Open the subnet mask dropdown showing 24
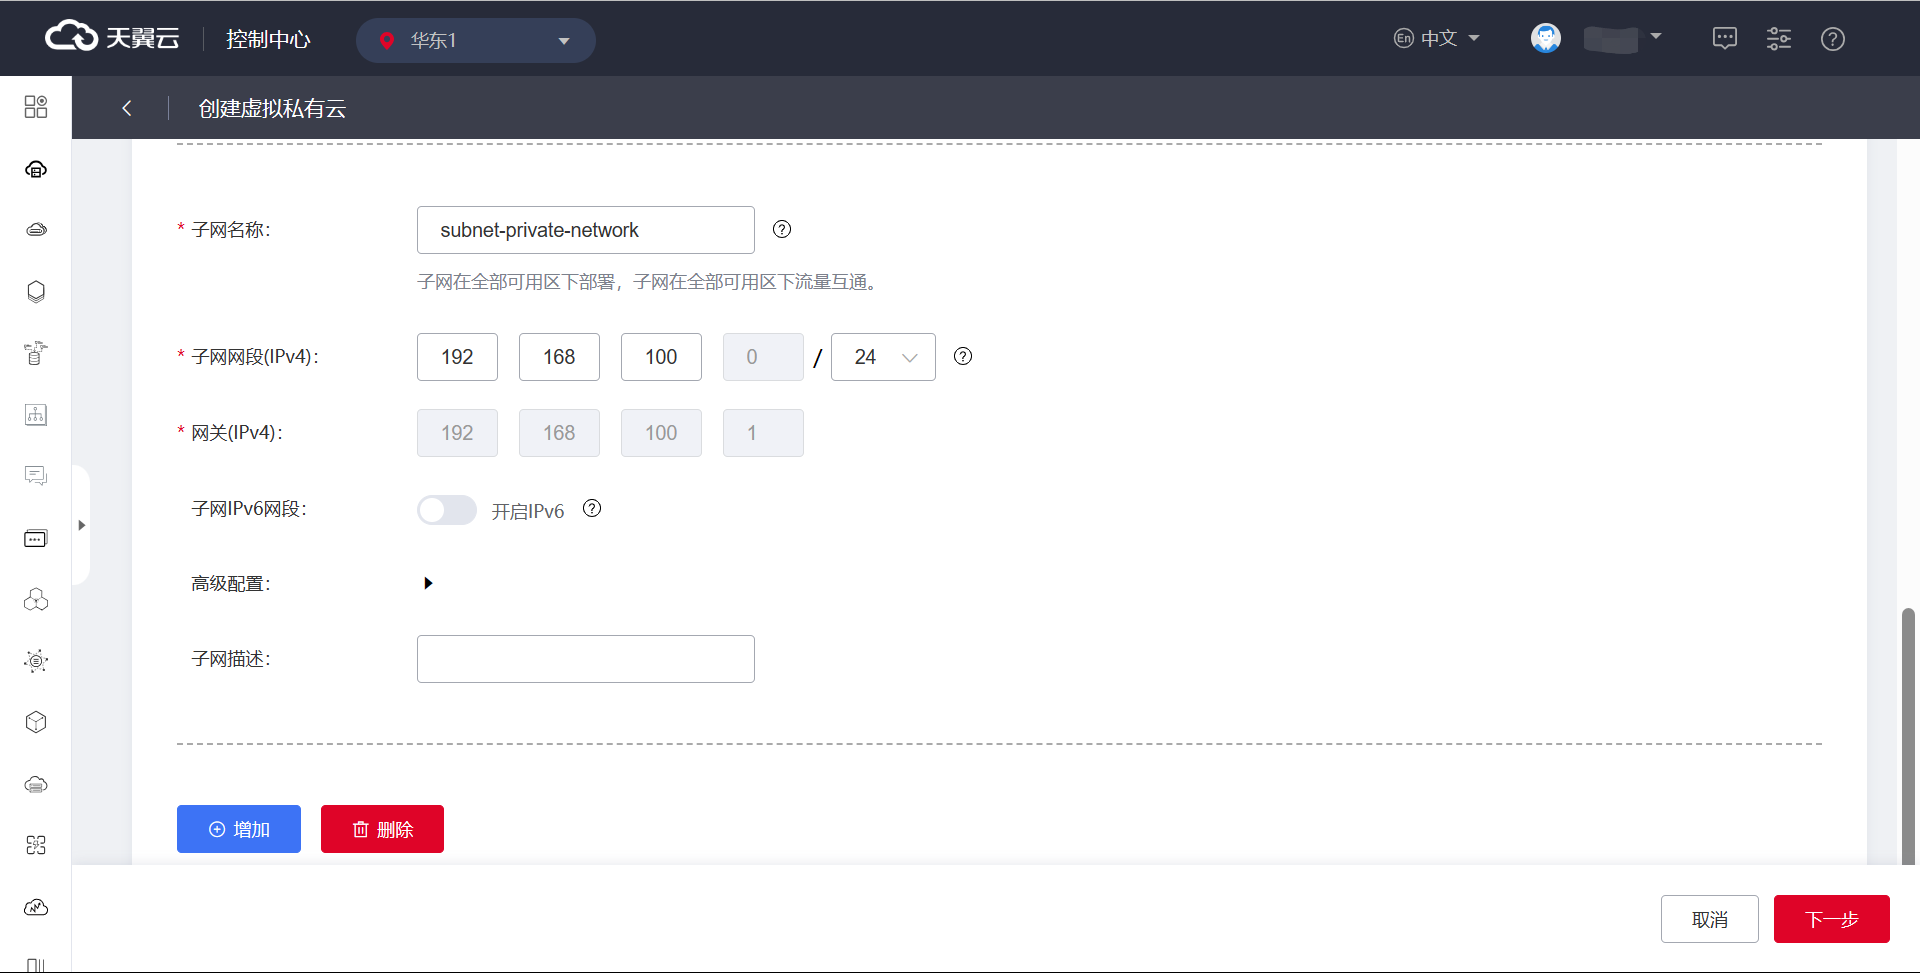 pyautogui.click(x=883, y=357)
